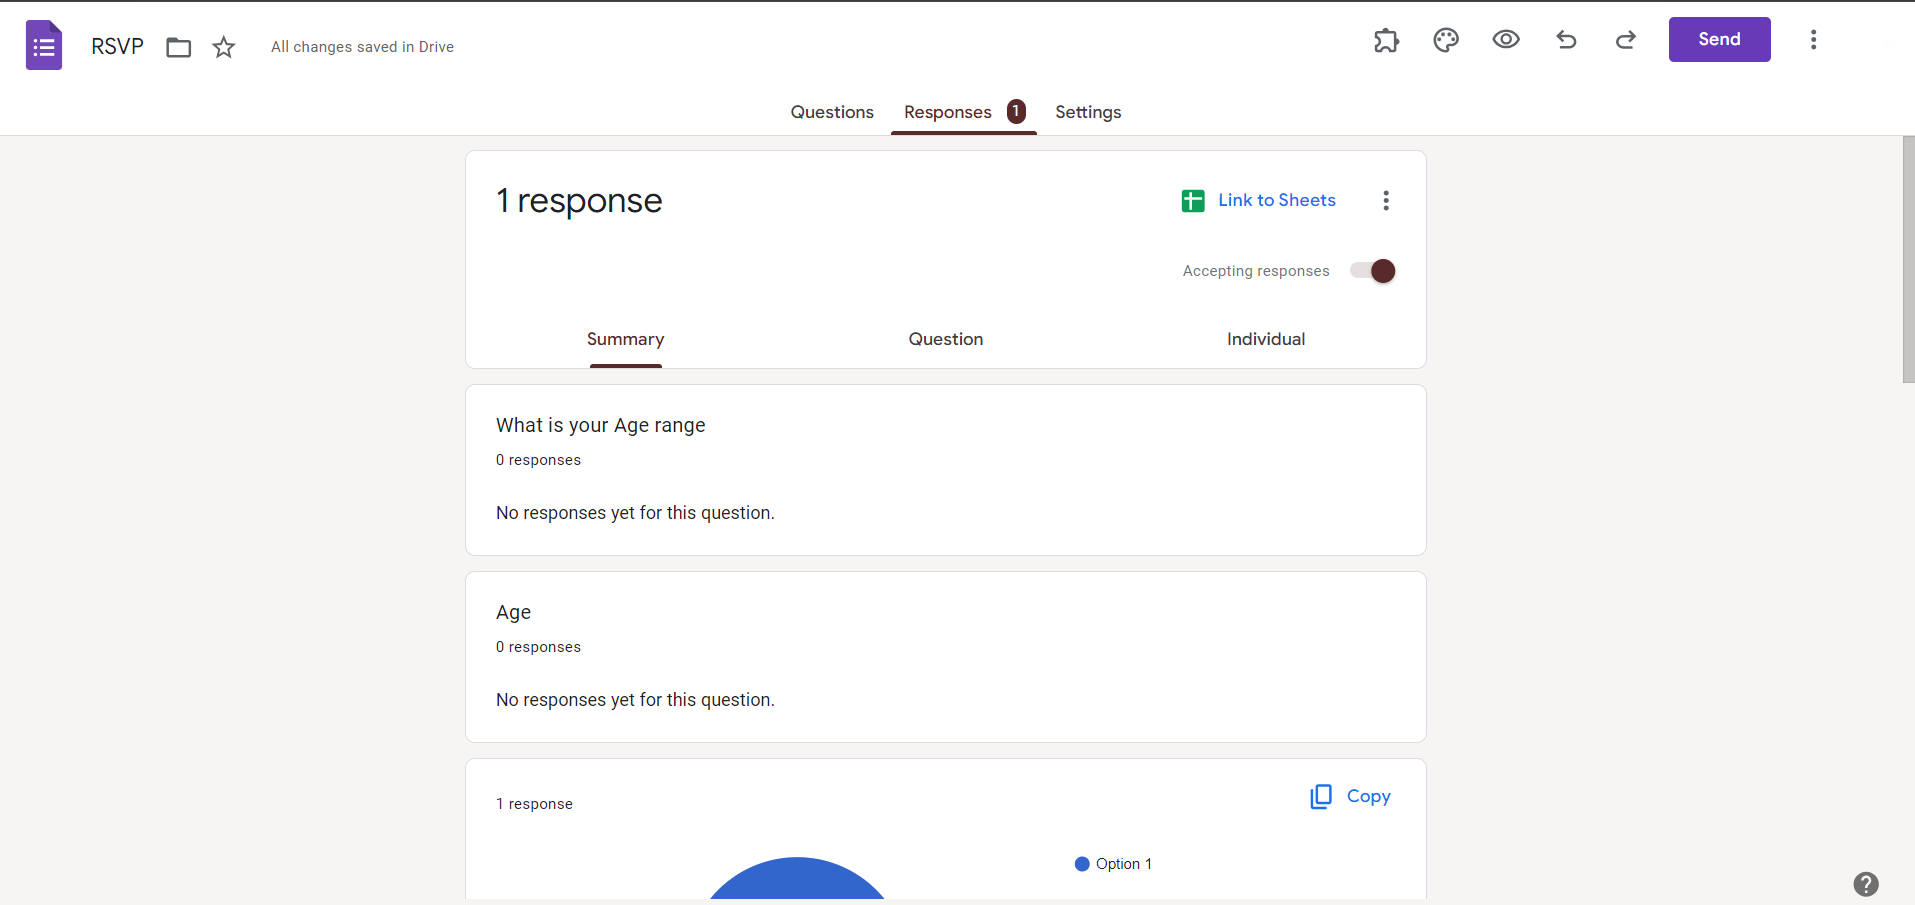The image size is (1915, 905).
Task: Click the responses count badge
Action: click(x=1016, y=111)
